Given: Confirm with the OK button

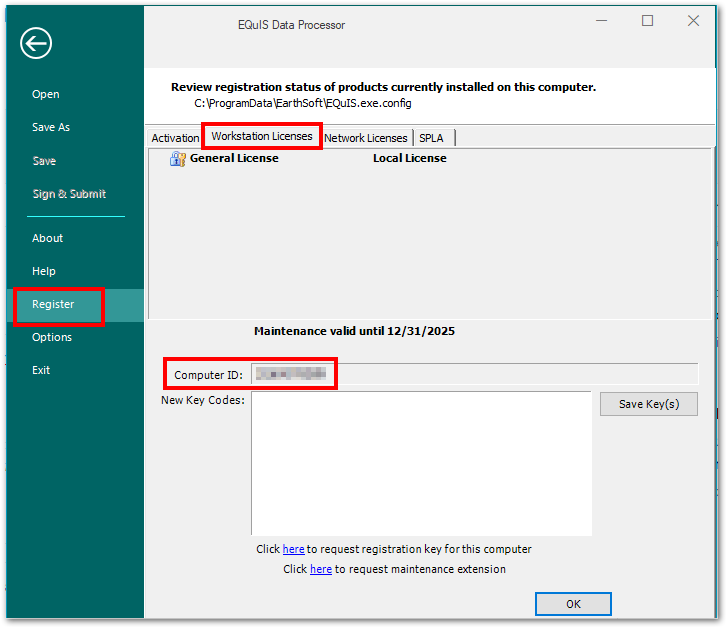Looking at the screenshot, I should tap(573, 604).
